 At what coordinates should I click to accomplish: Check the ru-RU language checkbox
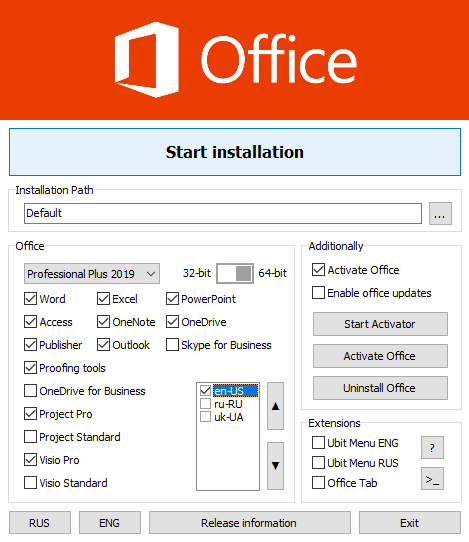(205, 404)
